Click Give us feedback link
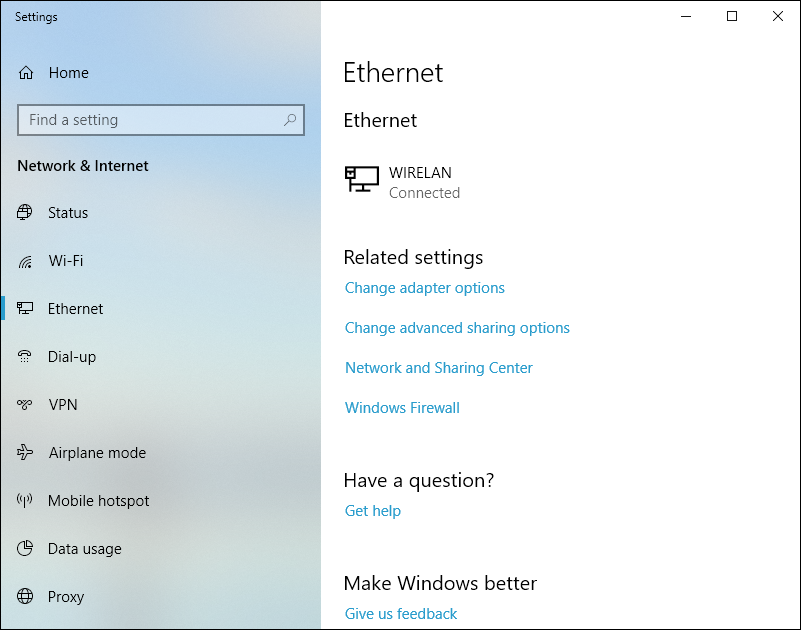This screenshot has width=801, height=630. click(x=400, y=614)
